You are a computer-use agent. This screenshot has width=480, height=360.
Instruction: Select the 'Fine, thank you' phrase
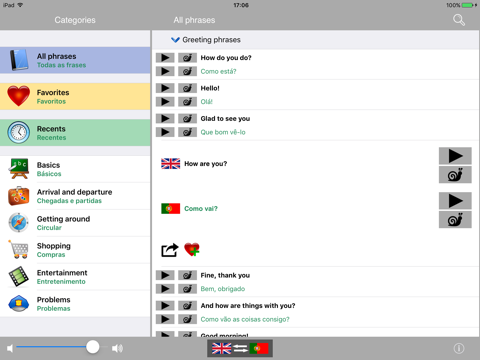click(x=225, y=275)
